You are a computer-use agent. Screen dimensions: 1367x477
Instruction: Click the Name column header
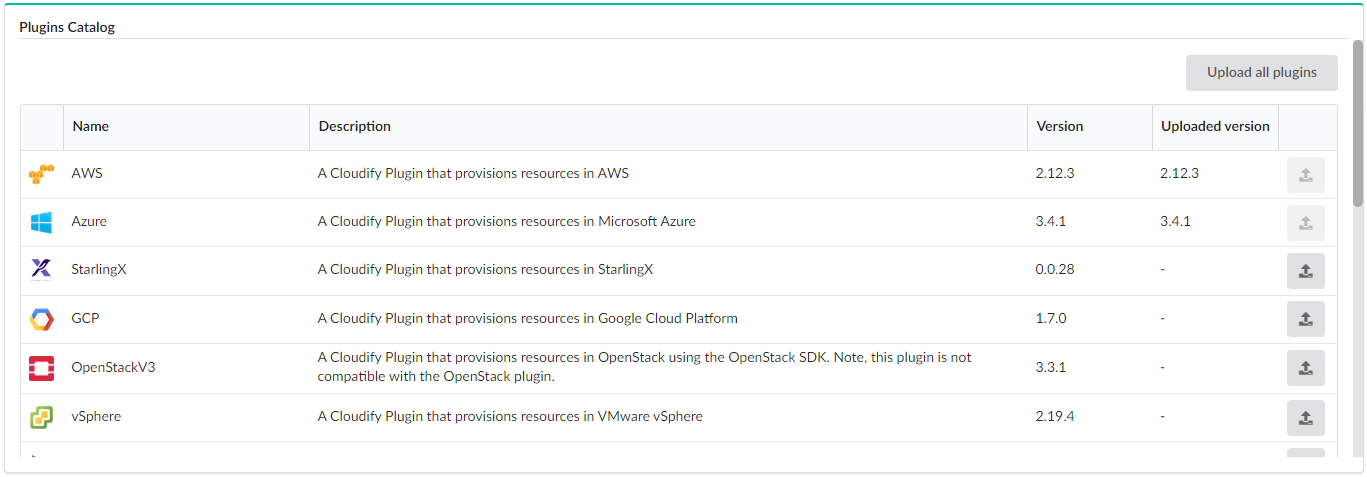tap(91, 127)
